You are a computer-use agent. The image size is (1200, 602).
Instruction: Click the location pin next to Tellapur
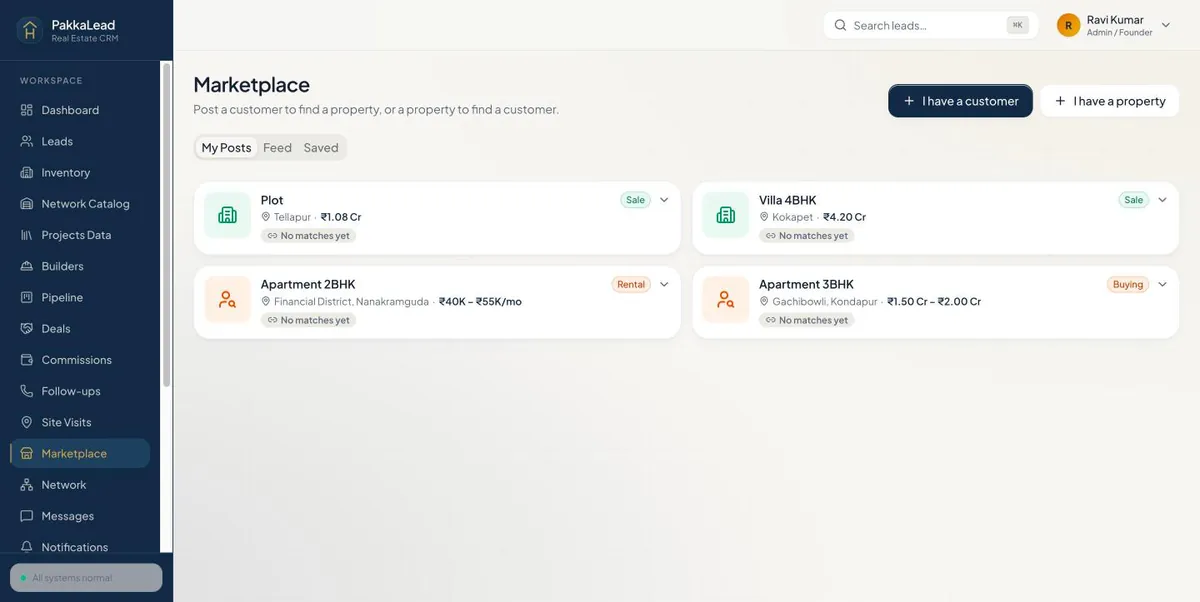(266, 217)
